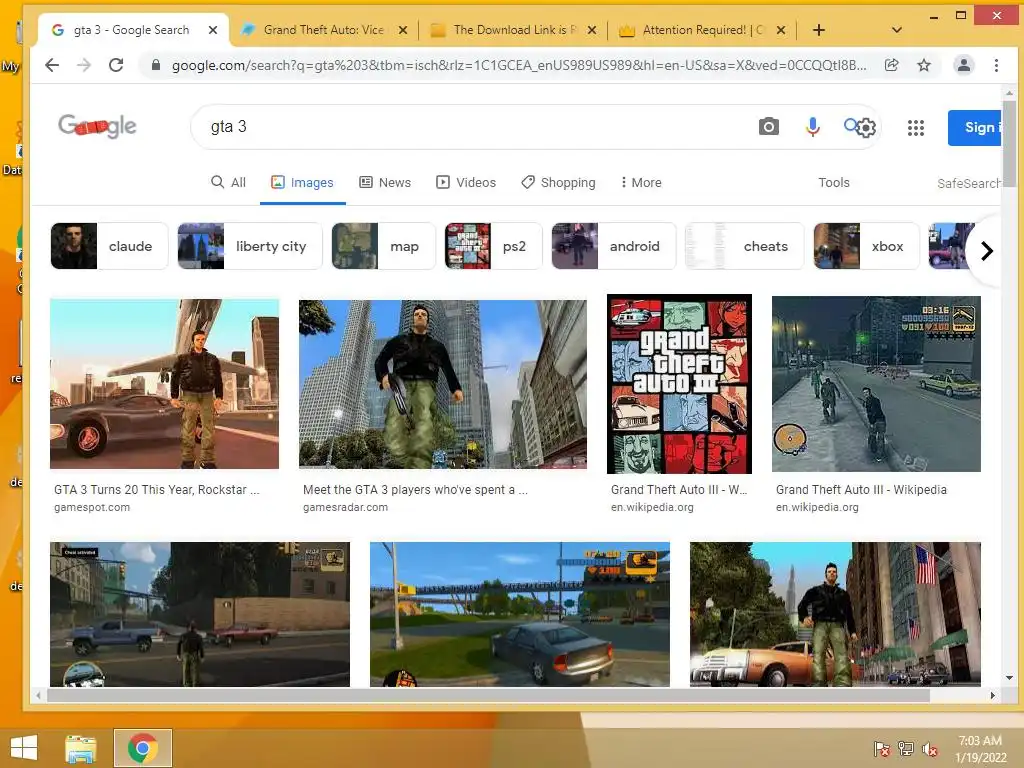
Task: Filter by the ps2 chip
Action: [x=493, y=246]
